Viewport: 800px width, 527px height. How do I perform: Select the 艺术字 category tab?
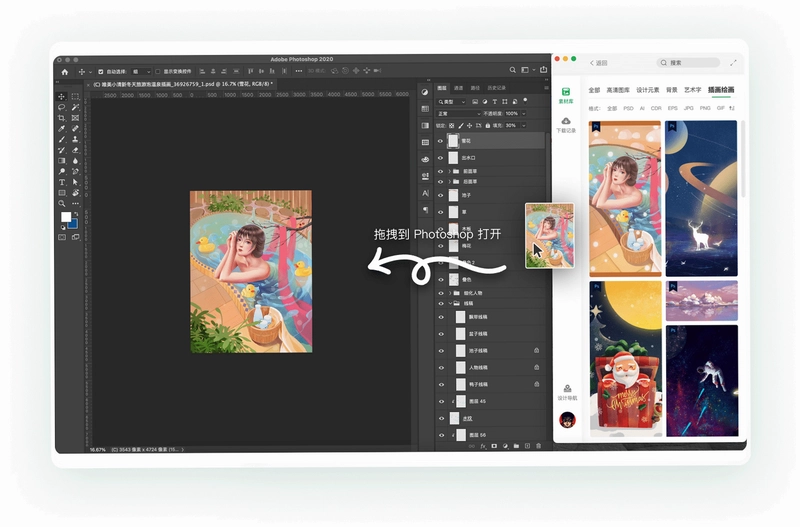tap(692, 90)
